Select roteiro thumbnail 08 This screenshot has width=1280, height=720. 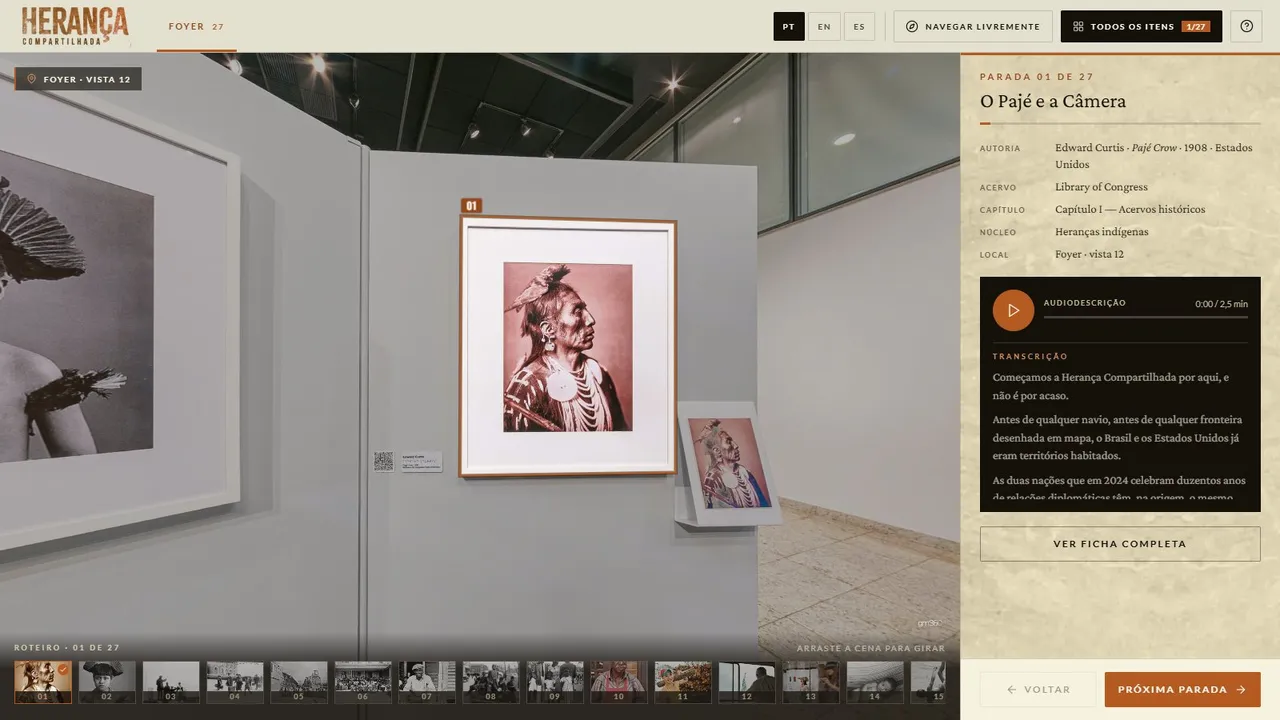[x=491, y=682]
